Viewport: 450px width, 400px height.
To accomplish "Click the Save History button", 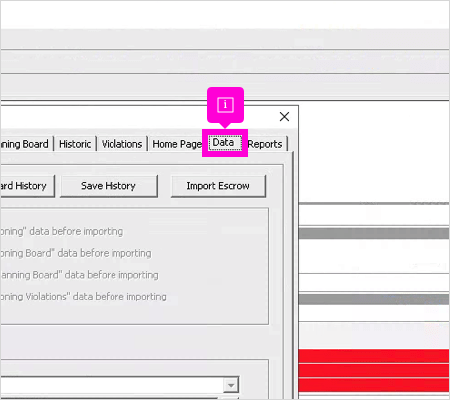I will [109, 186].
